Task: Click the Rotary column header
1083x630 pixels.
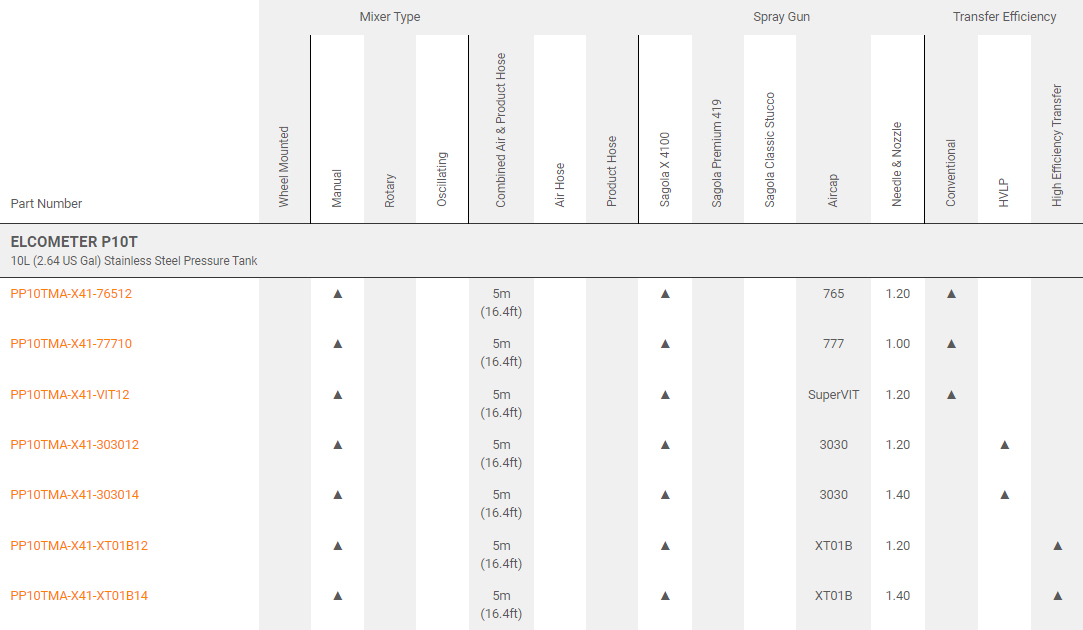Action: click(390, 190)
